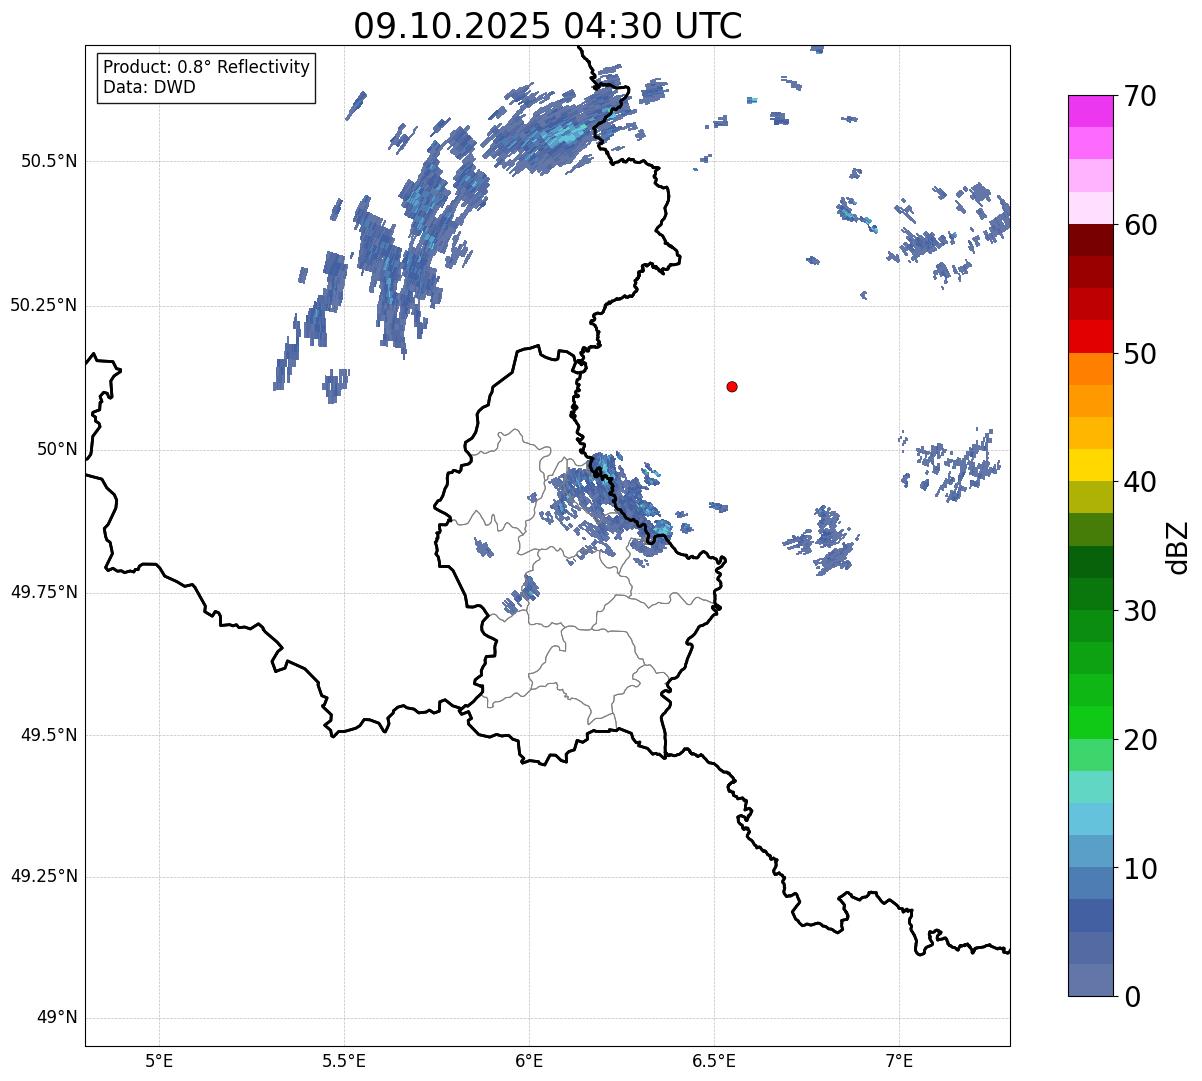Click the bright red 50 dBZ colorbar segment
Image resolution: width=1202 pixels, height=1081 pixels.
pos(1091,336)
